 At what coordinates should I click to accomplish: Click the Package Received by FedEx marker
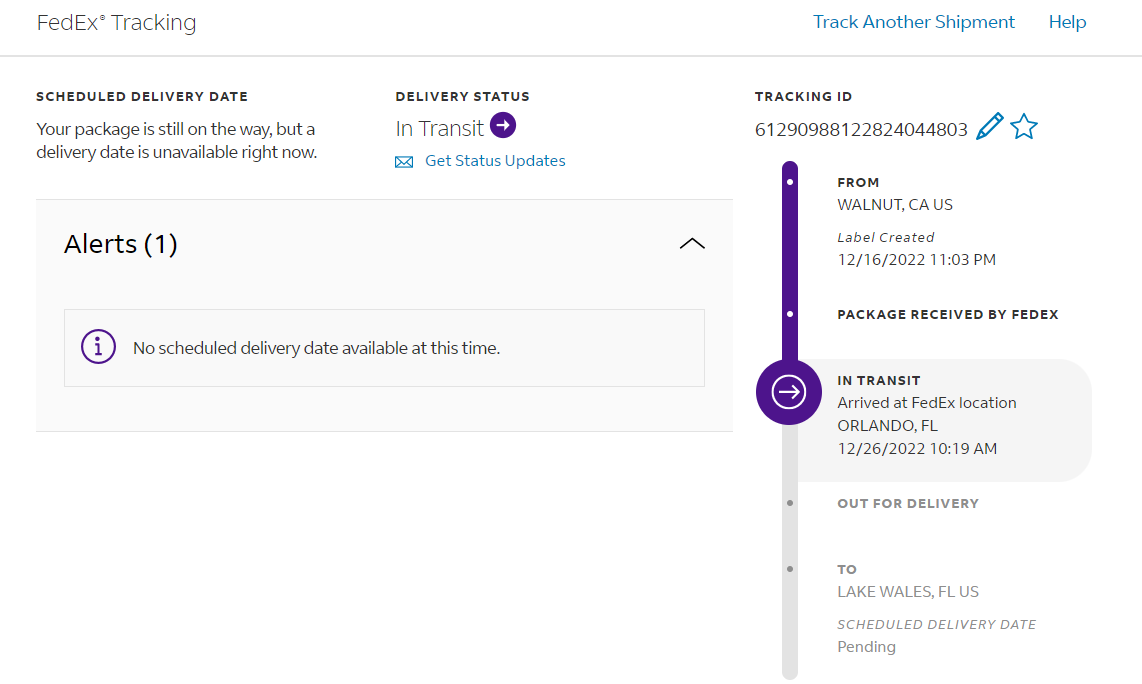click(790, 314)
